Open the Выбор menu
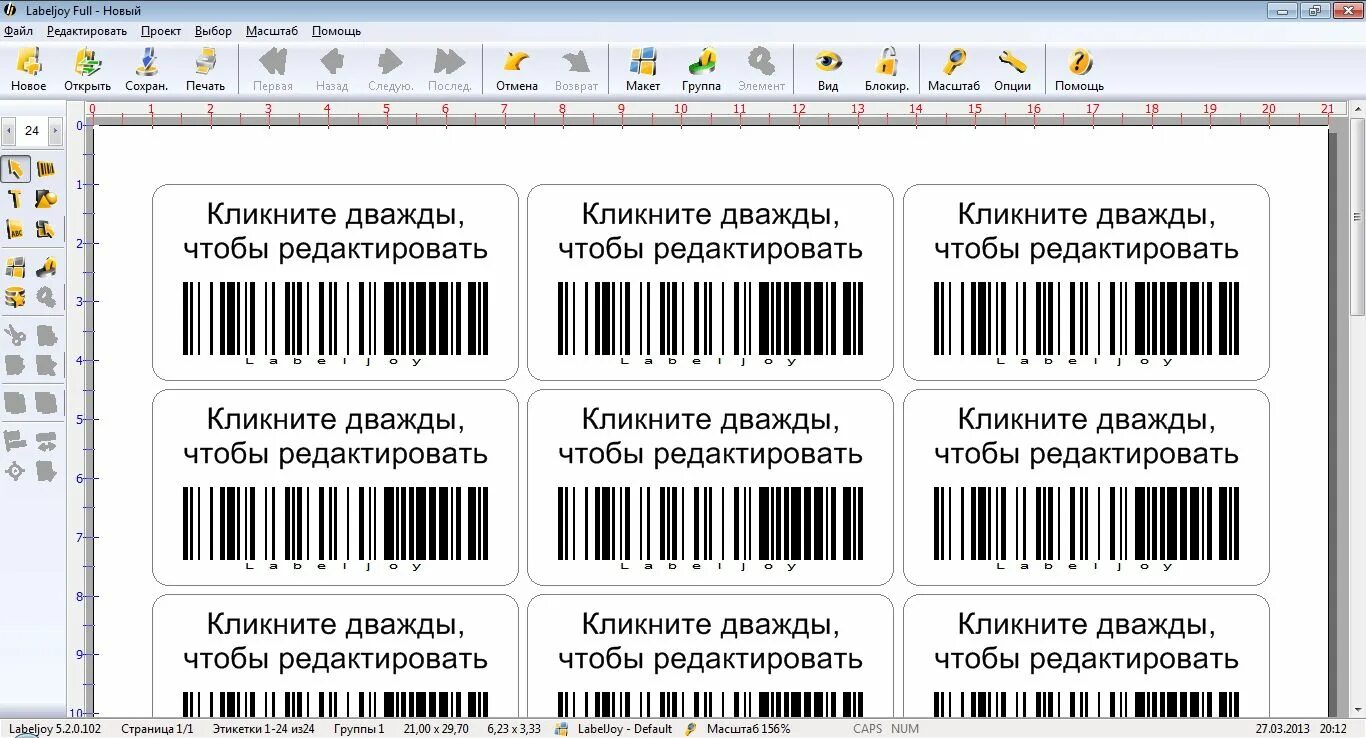The image size is (1366, 738). click(x=213, y=31)
